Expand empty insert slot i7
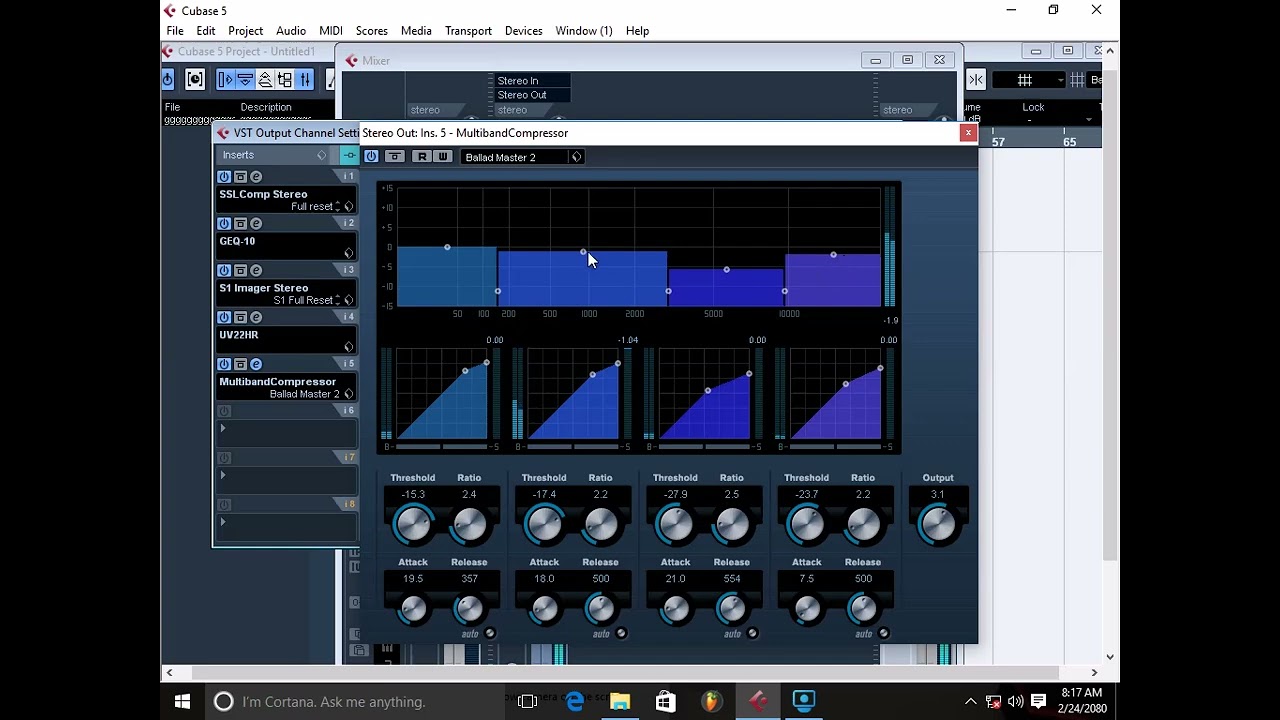The width and height of the screenshot is (1280, 720). click(223, 475)
